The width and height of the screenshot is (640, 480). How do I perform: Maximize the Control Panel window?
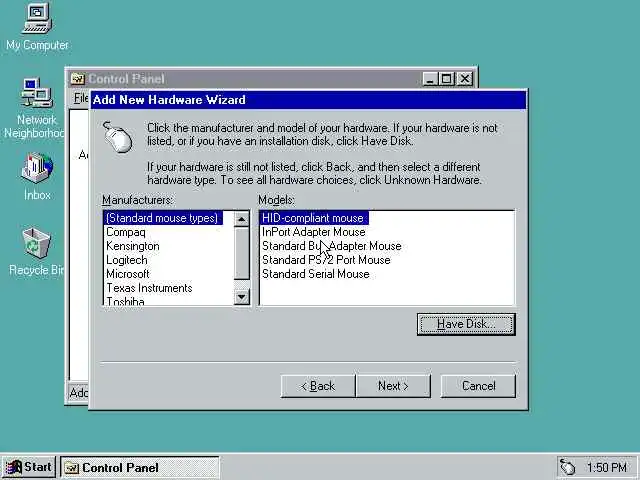446,78
